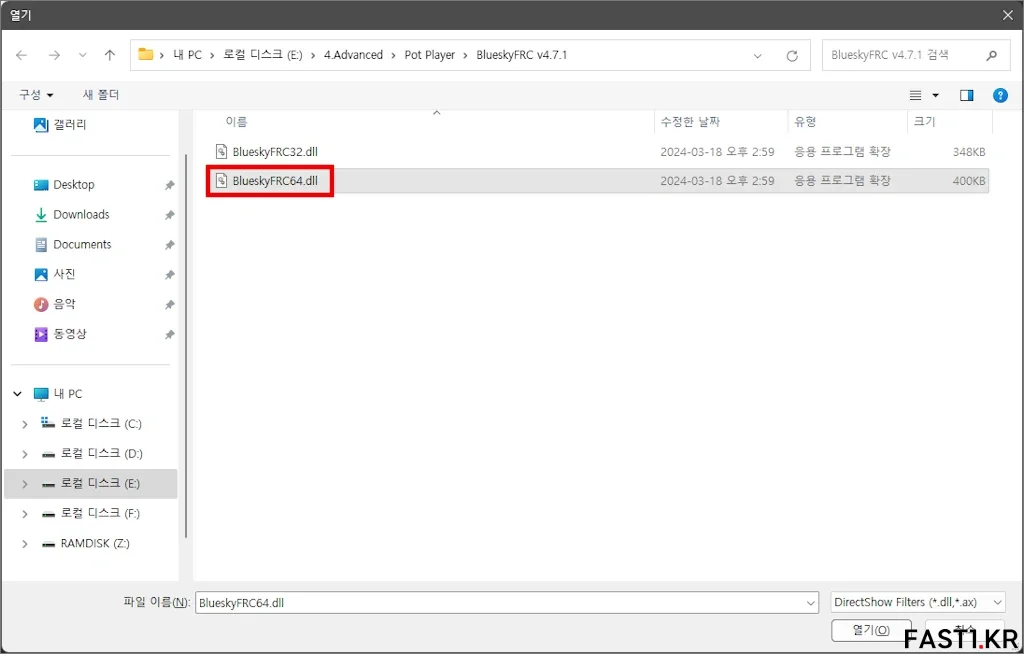Go back to previous folder
This screenshot has height=654, width=1024.
(x=22, y=56)
